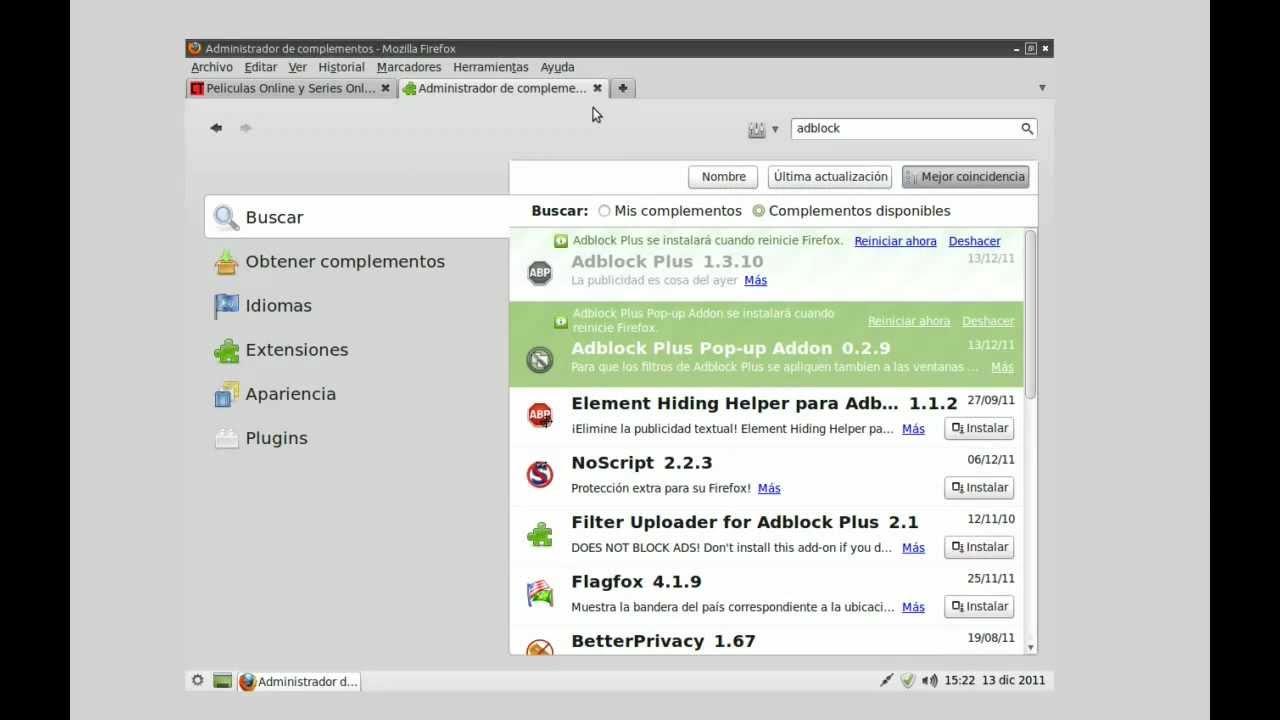
Task: Click Reiniciar ahora for Adblock Plus
Action: (895, 241)
